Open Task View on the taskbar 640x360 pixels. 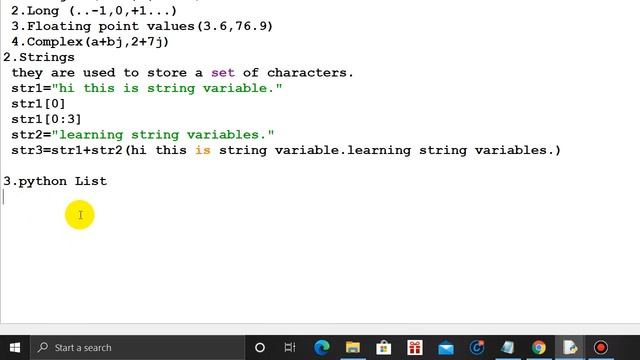click(290, 347)
